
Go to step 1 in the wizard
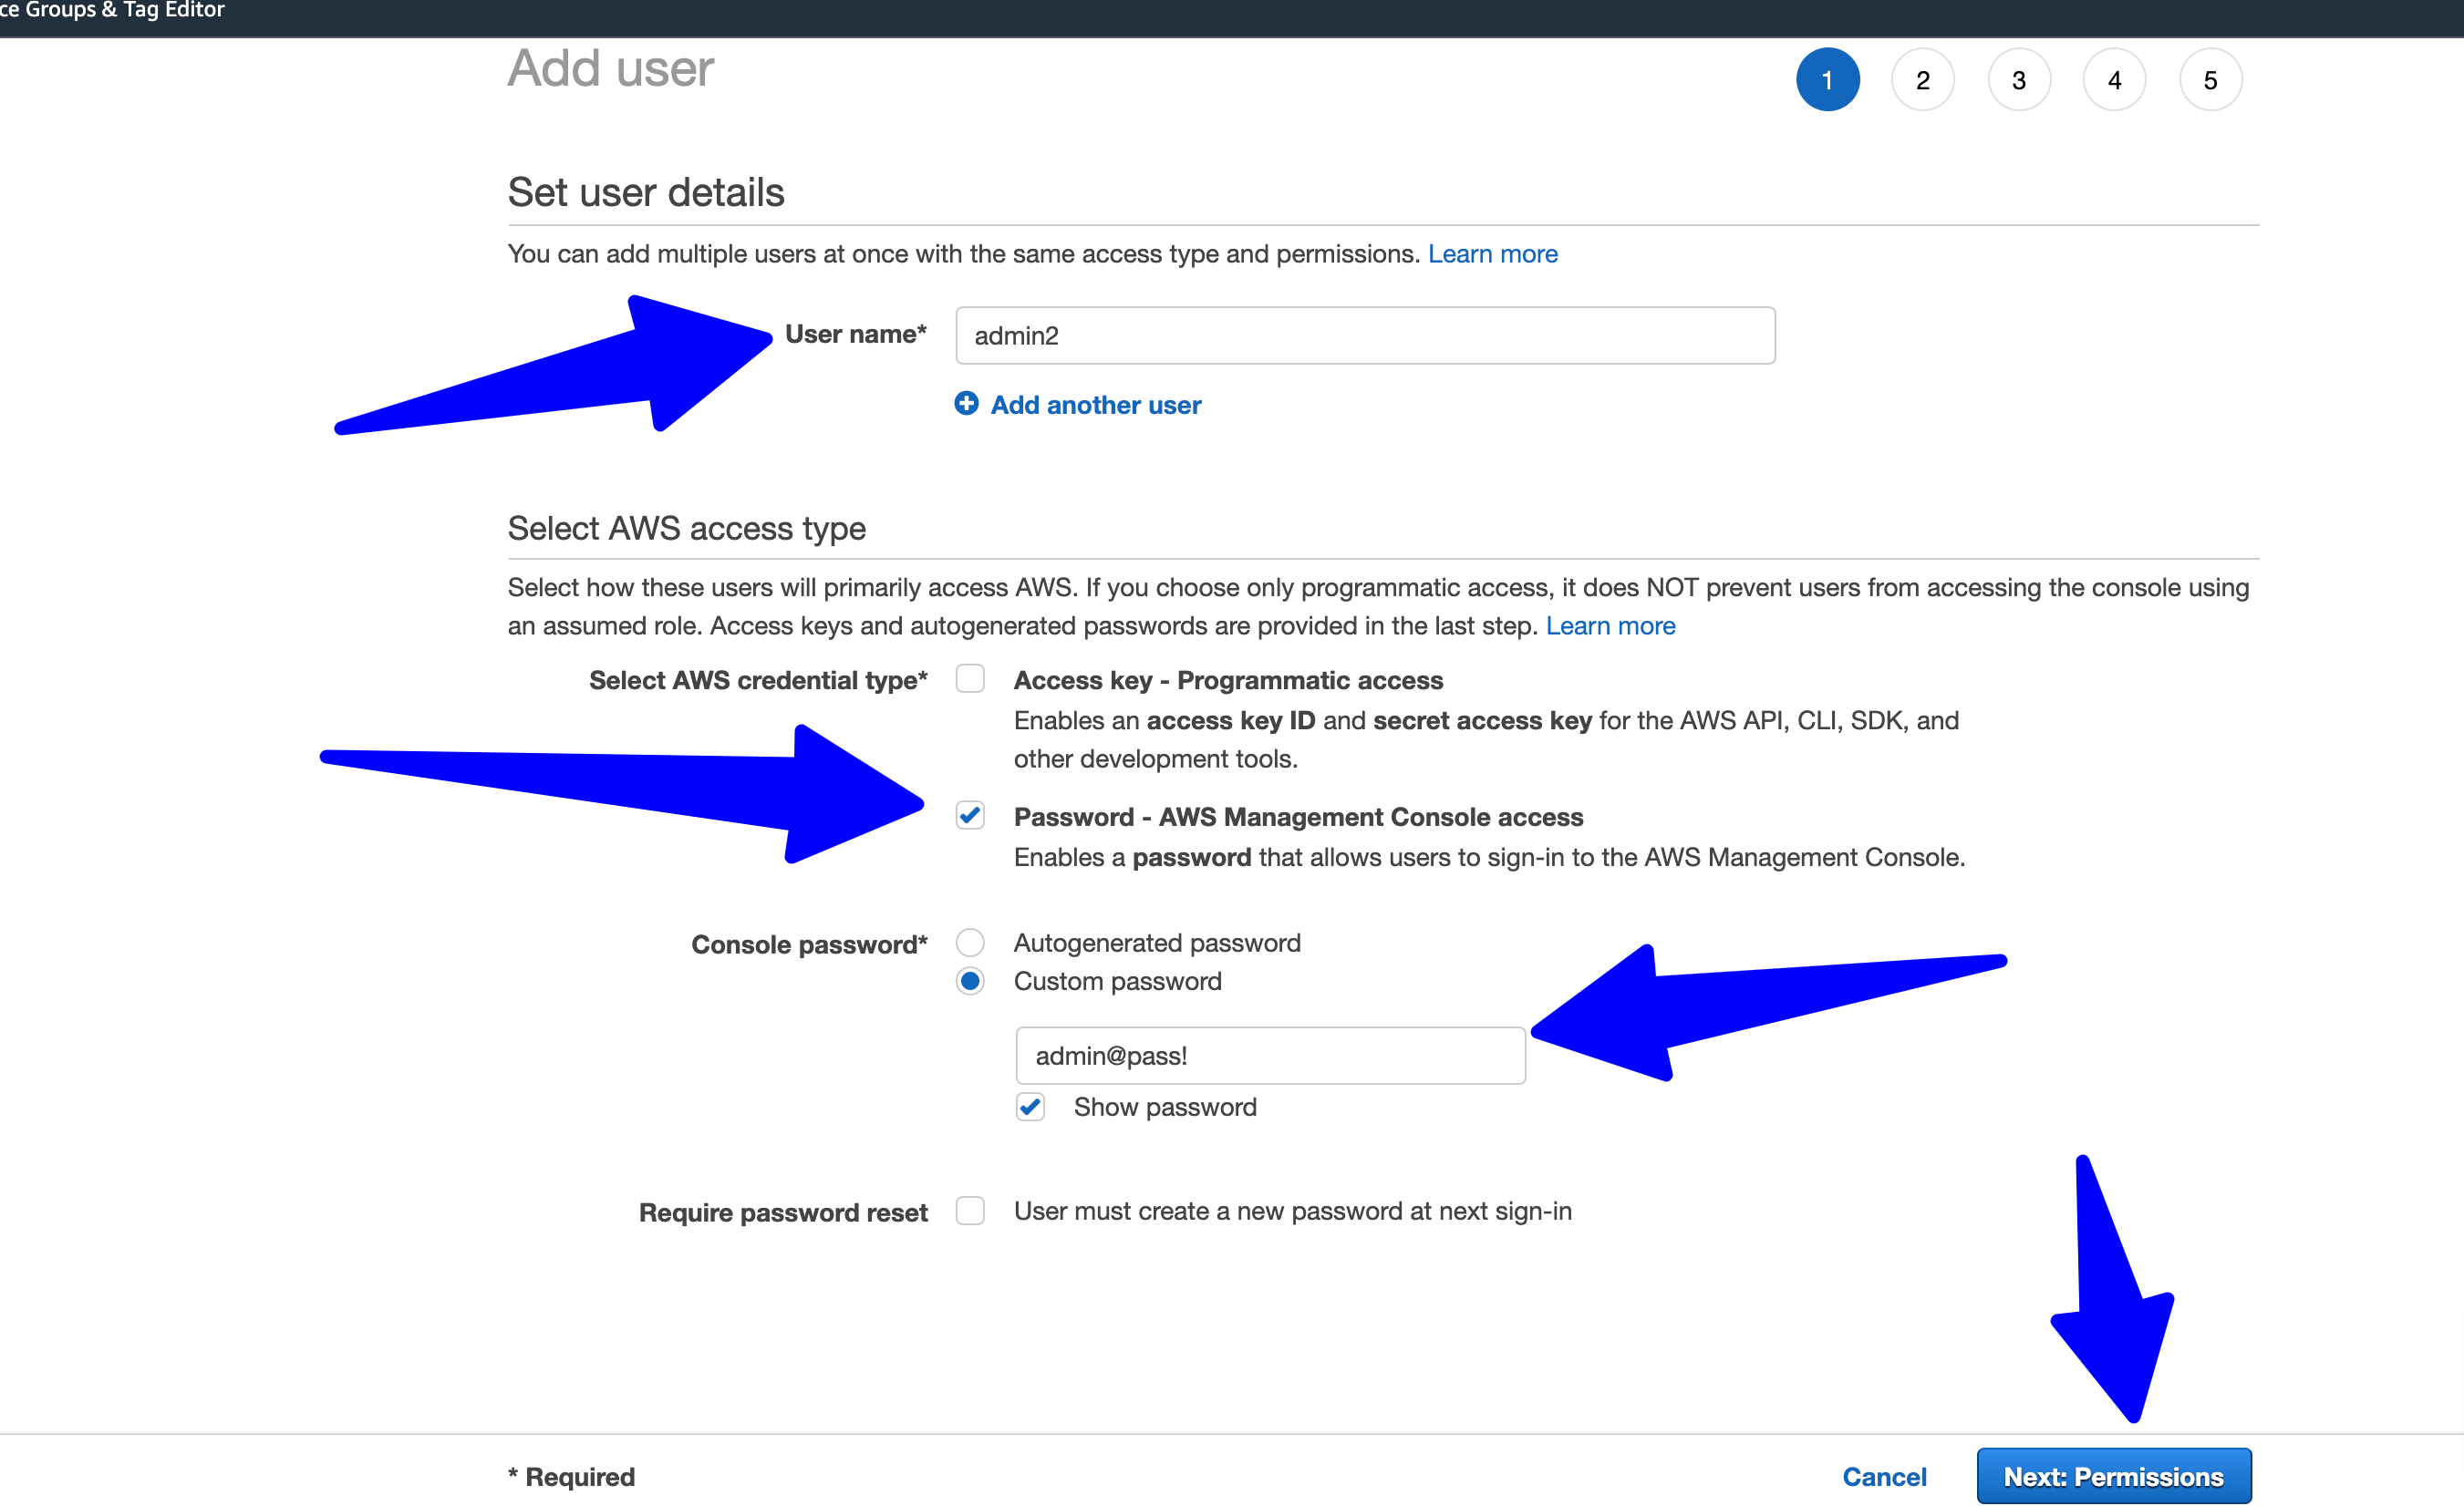point(1827,79)
